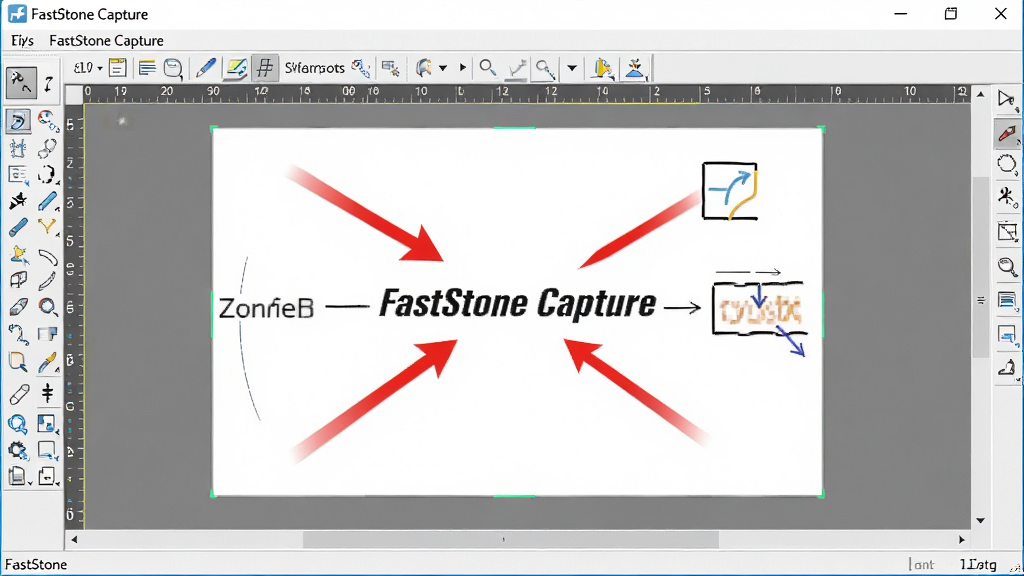Click the plain magnifier icon in top toolbar
This screenshot has width=1024, height=576.
tap(487, 67)
